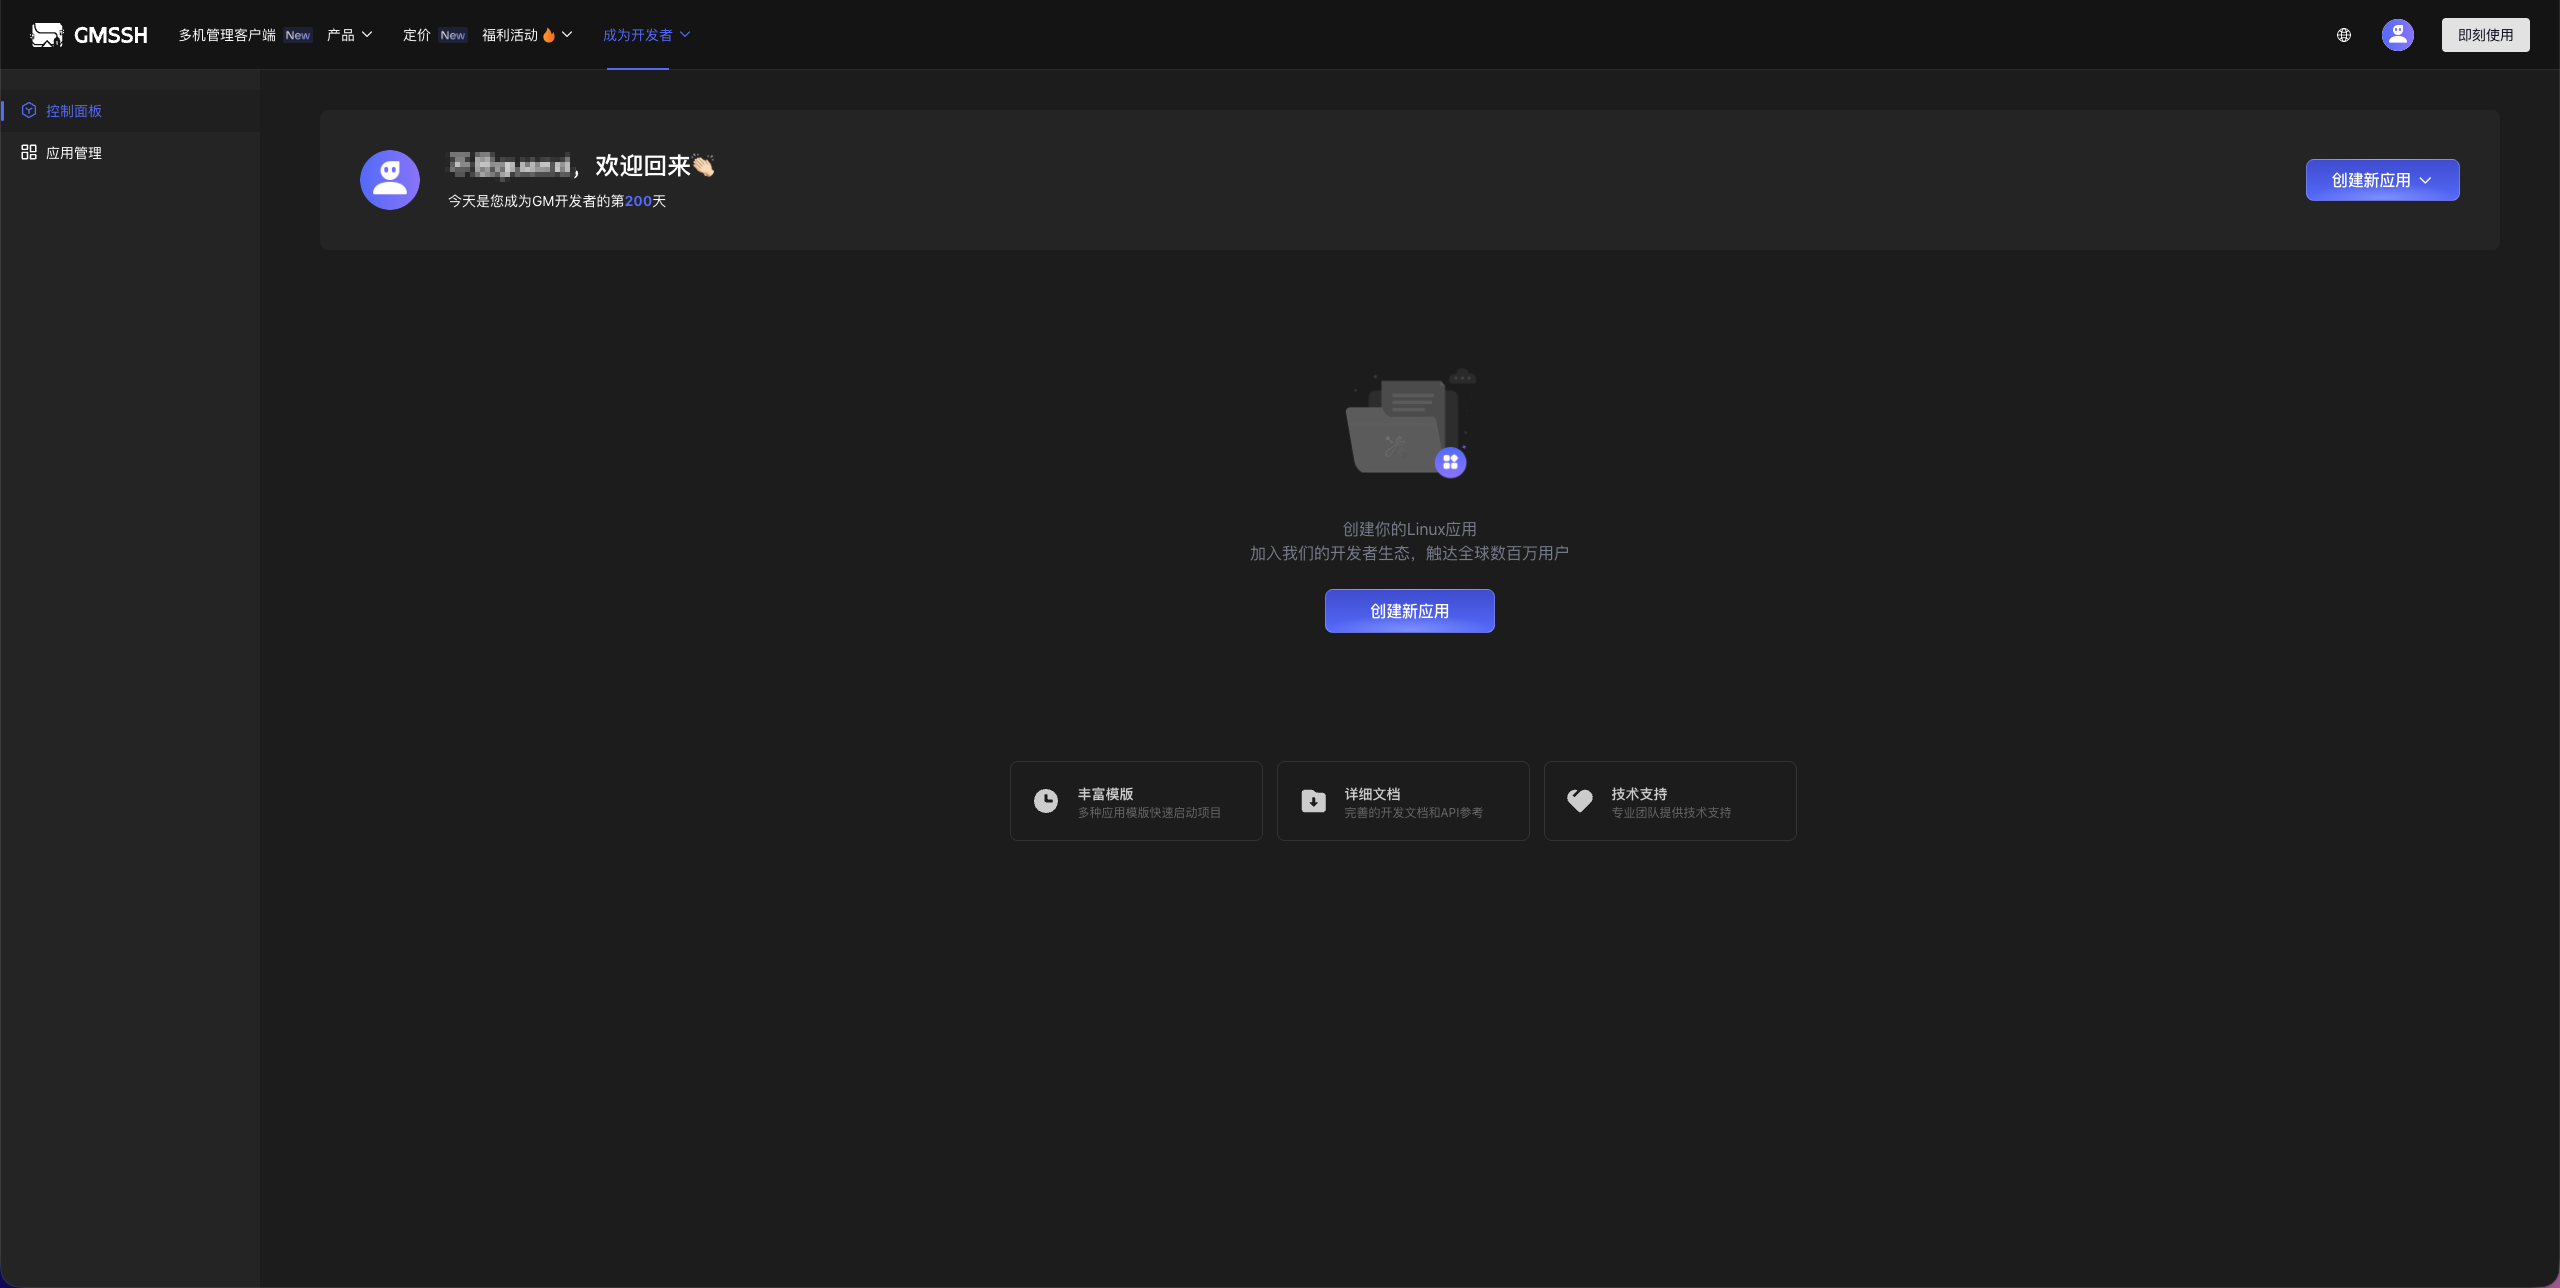
Task: Select the 应用管理 grid icon in sidebar
Action: (x=28, y=152)
